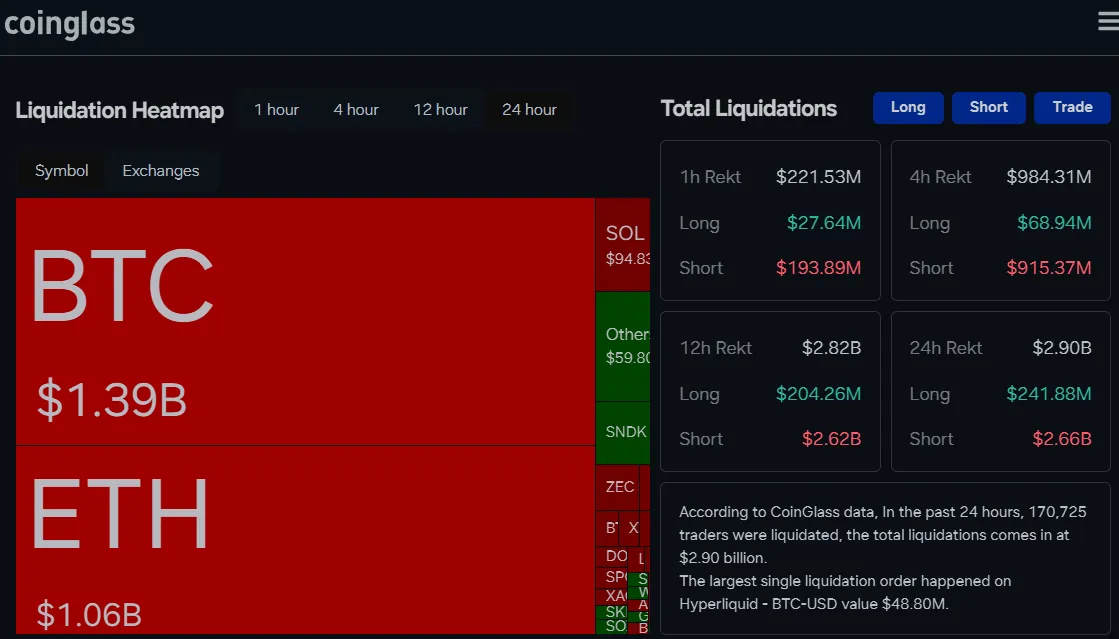The width and height of the screenshot is (1119, 639).
Task: Switch to the 12 hour heatmap tab
Action: point(440,110)
